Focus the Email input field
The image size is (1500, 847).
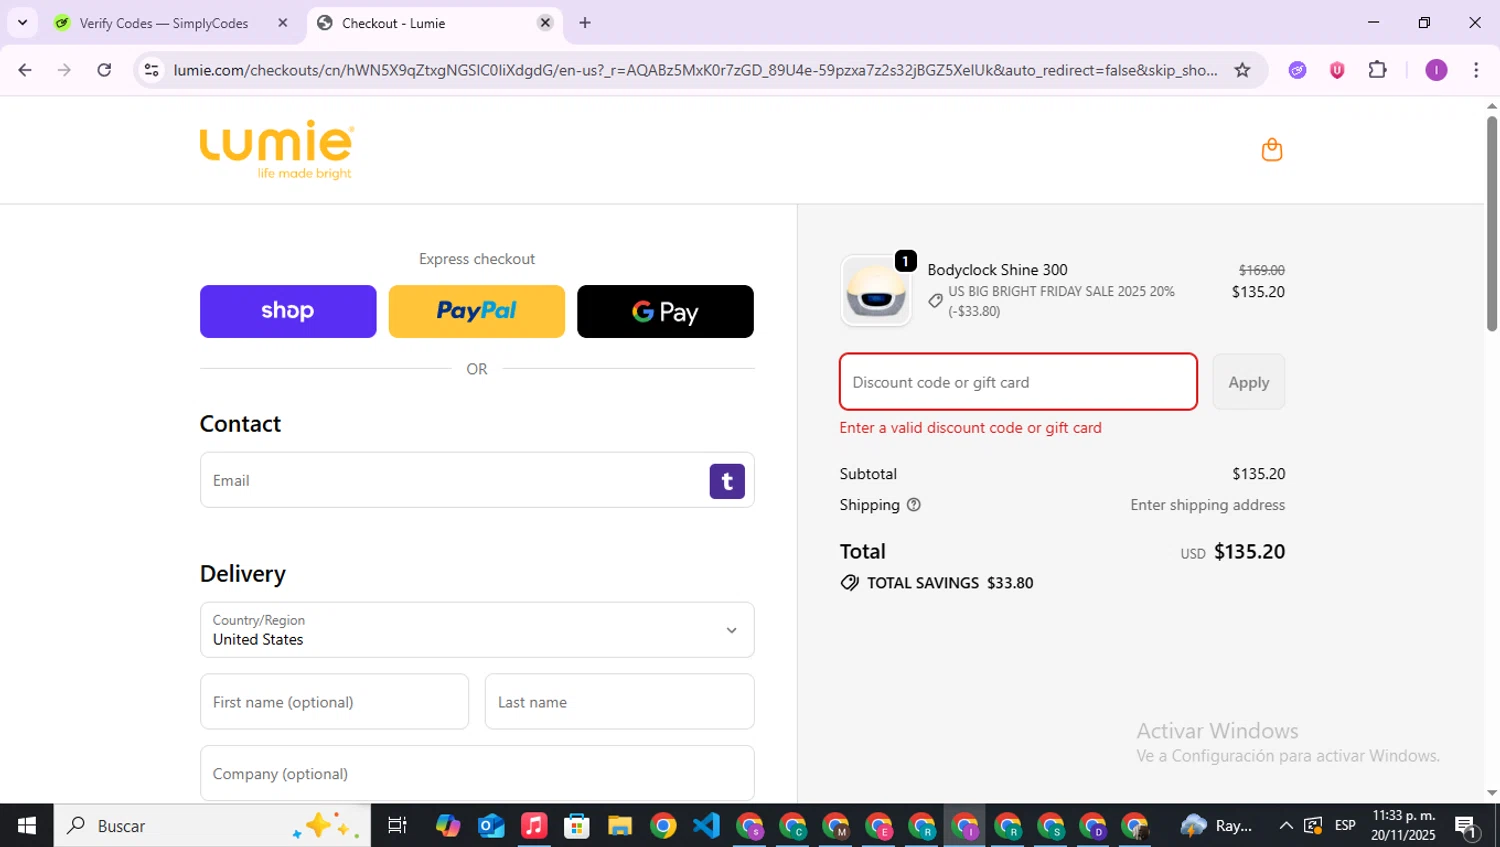(x=477, y=480)
